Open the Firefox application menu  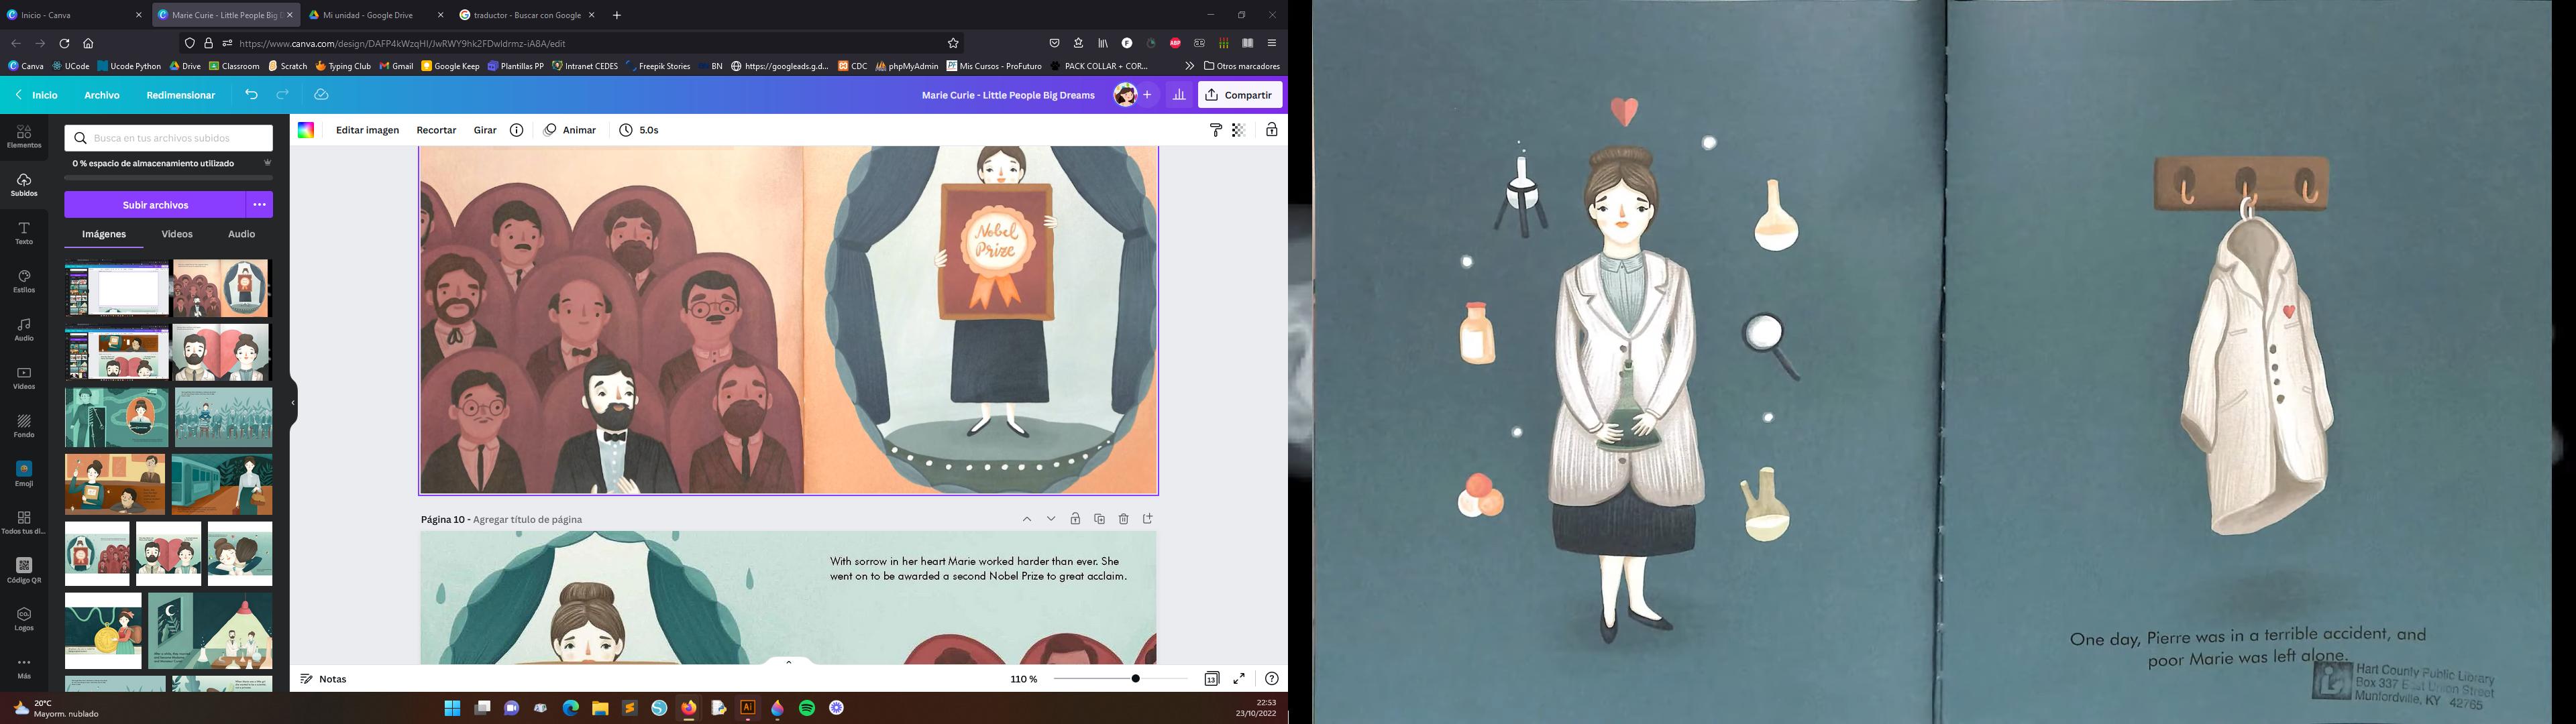(x=1271, y=43)
